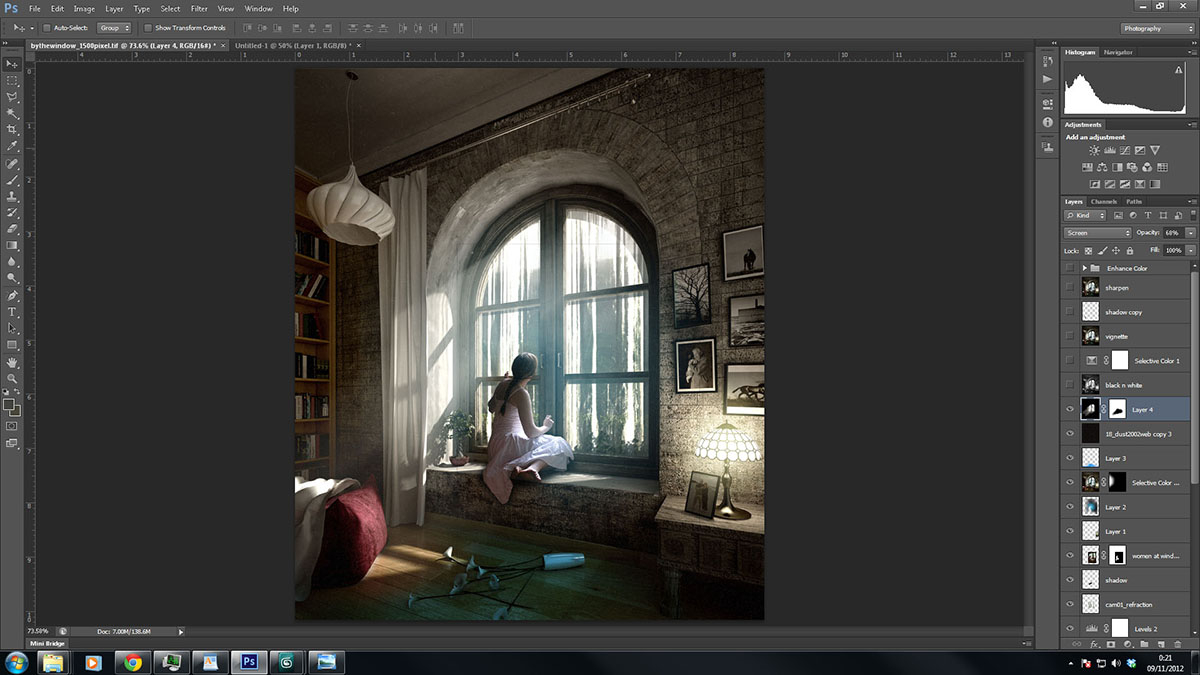This screenshot has height=675, width=1200.
Task: Choose the Clone Stamp tool
Action: click(x=12, y=196)
